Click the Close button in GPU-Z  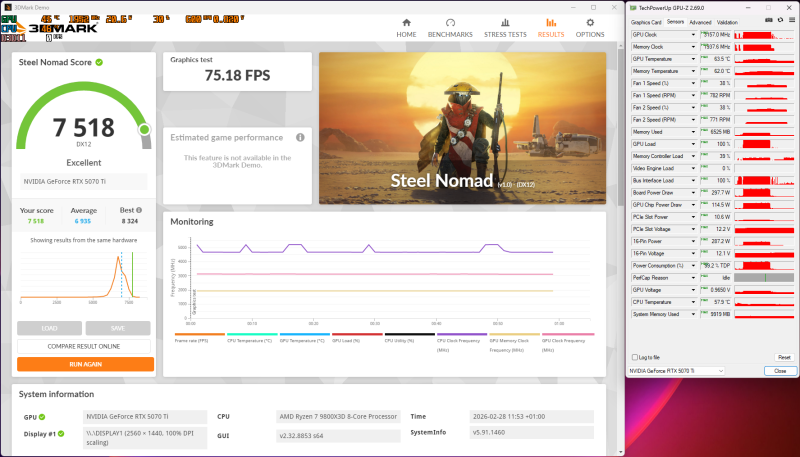pyautogui.click(x=780, y=371)
